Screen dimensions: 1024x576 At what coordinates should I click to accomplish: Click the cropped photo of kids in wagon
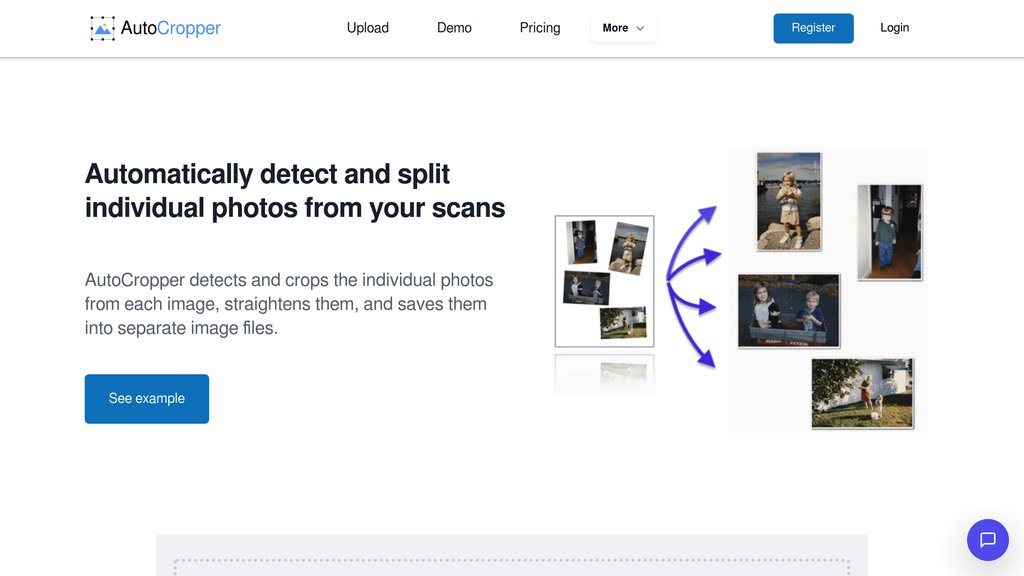coord(788,311)
